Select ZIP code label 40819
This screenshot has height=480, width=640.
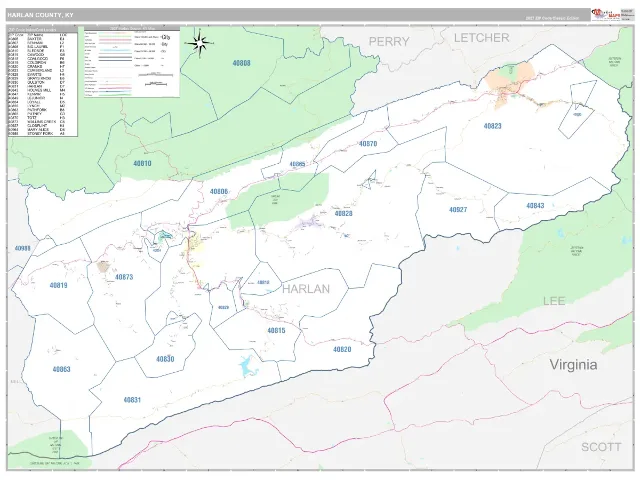tap(58, 285)
